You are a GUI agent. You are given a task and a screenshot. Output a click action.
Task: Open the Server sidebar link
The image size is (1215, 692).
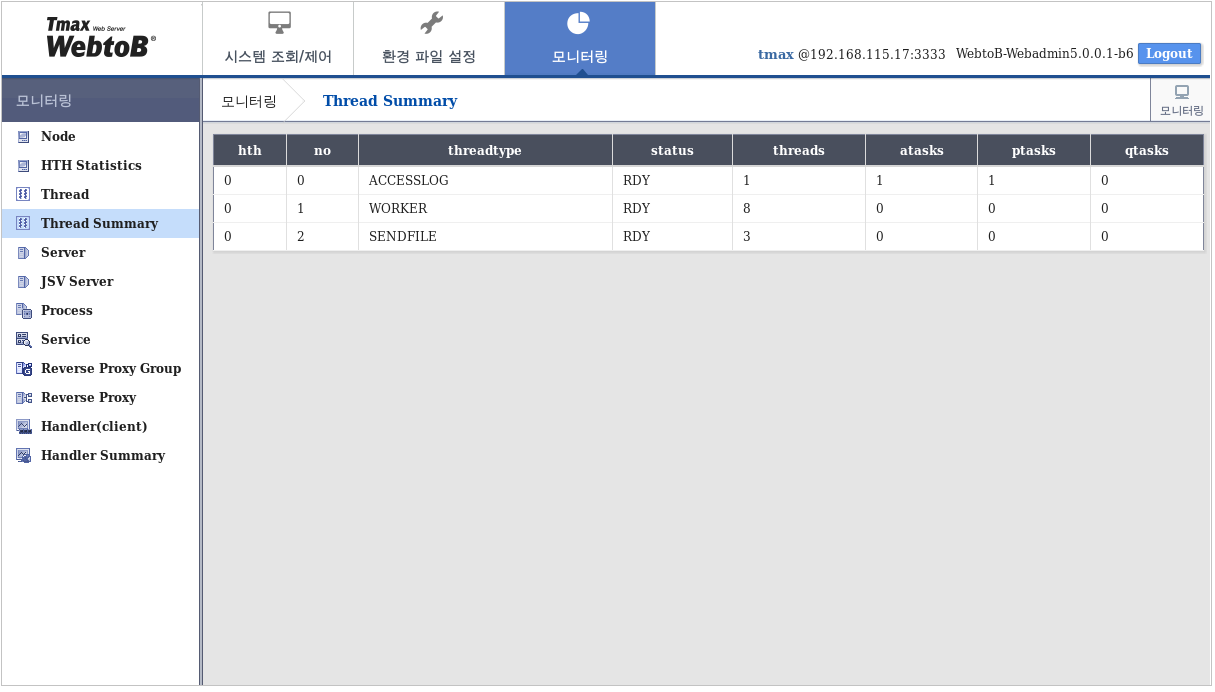(63, 253)
